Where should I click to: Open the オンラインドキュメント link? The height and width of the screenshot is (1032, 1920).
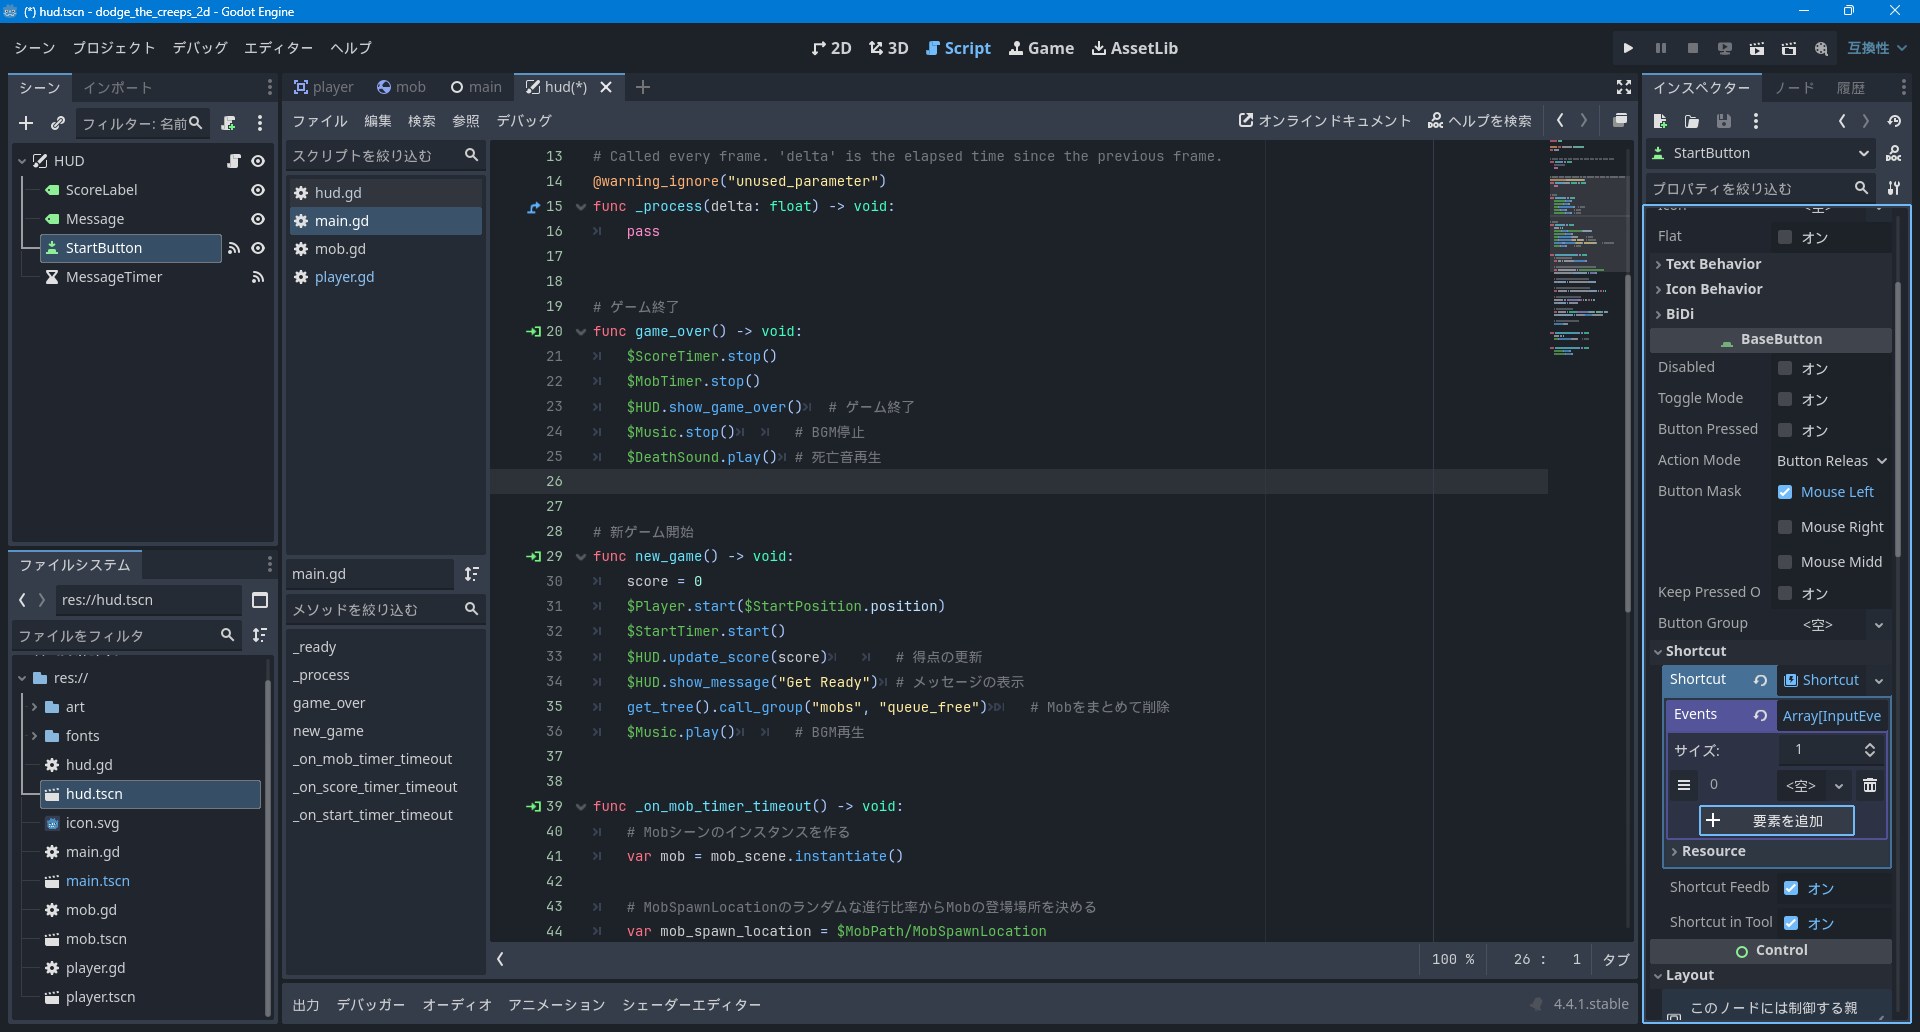click(1325, 120)
